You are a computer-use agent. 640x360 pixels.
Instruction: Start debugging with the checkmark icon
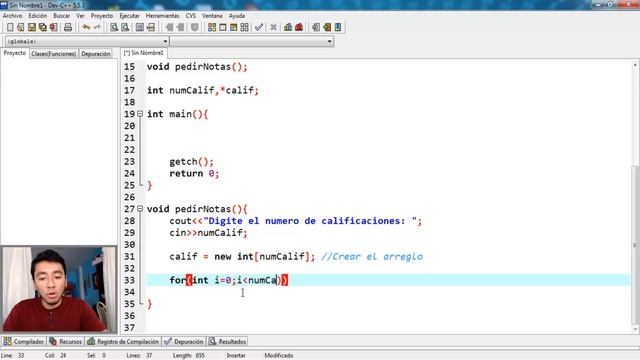tap(259, 27)
